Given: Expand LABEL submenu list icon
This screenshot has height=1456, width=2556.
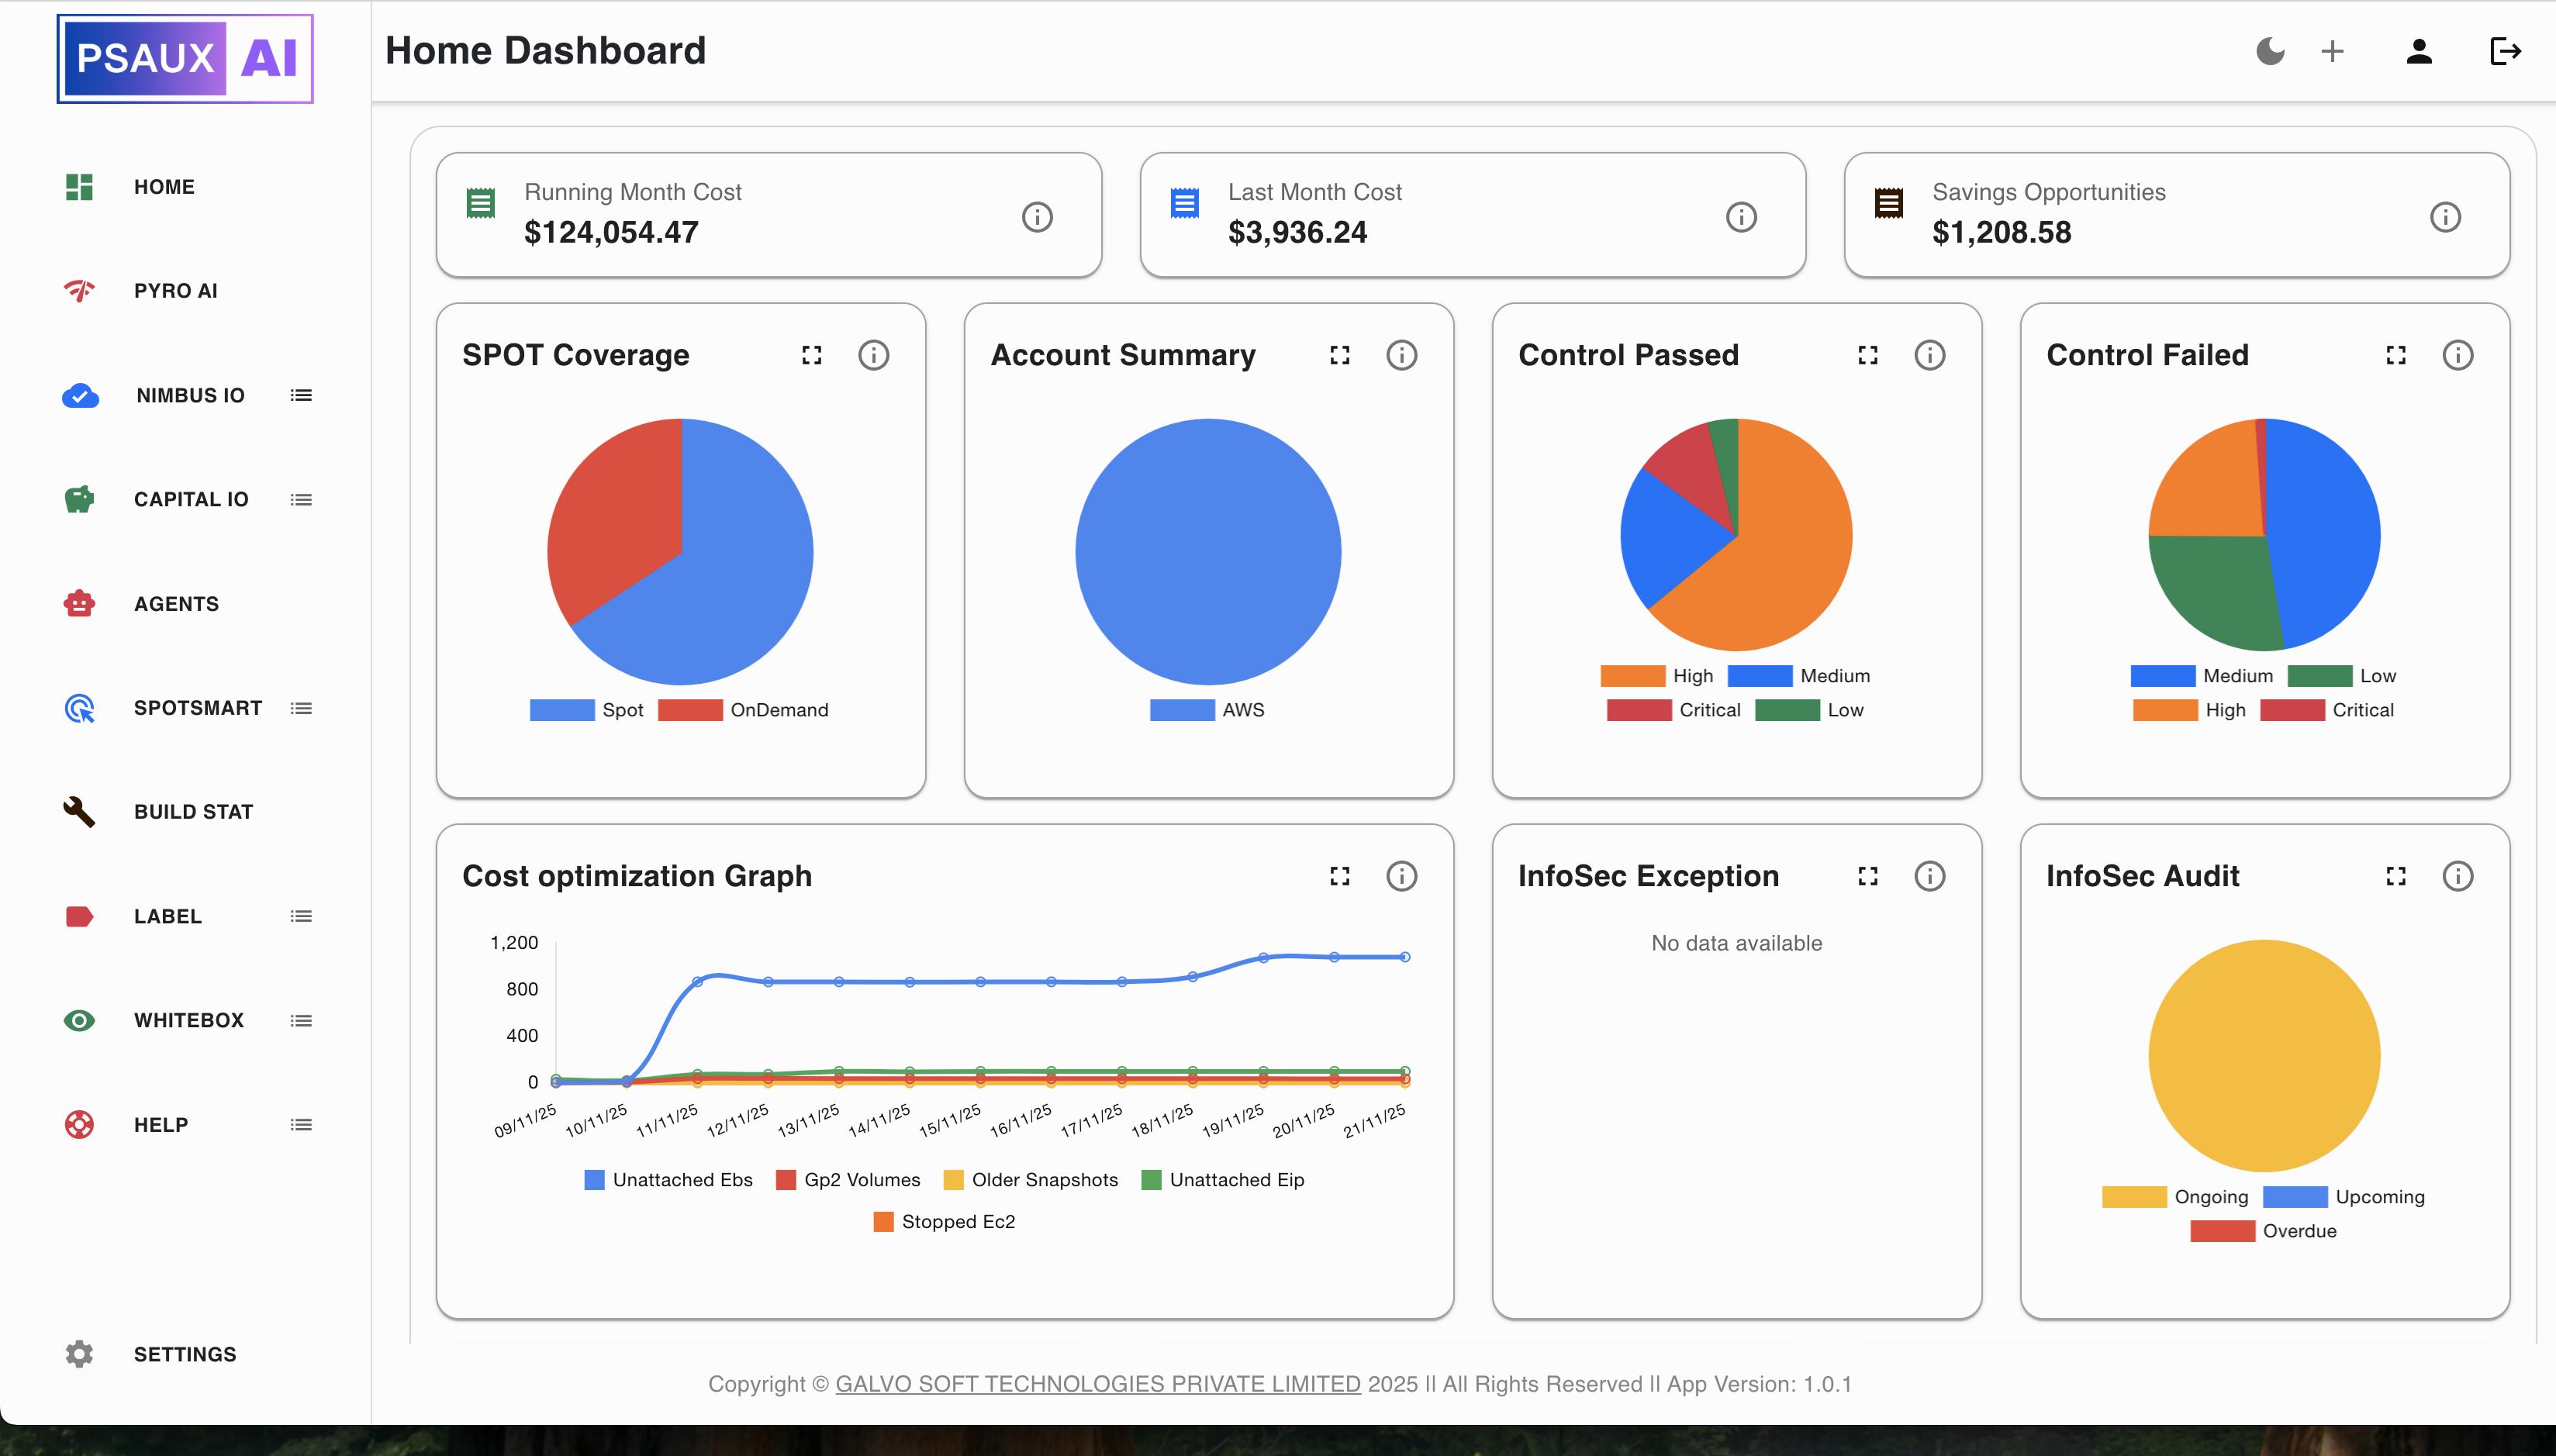Looking at the screenshot, I should (x=301, y=916).
